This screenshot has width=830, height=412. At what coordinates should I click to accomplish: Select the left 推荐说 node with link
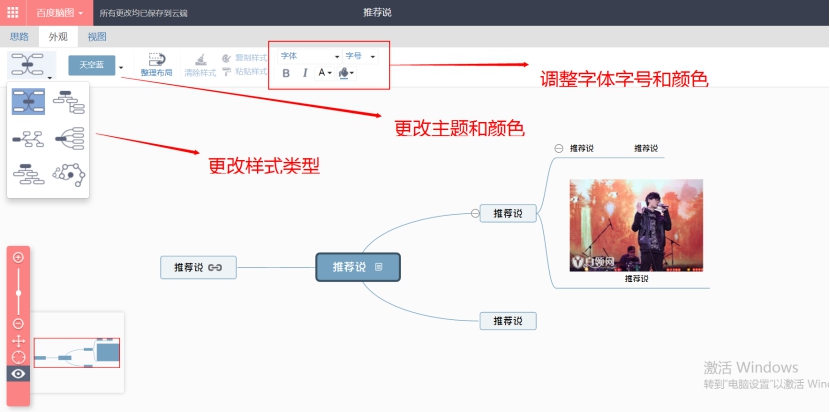199,267
